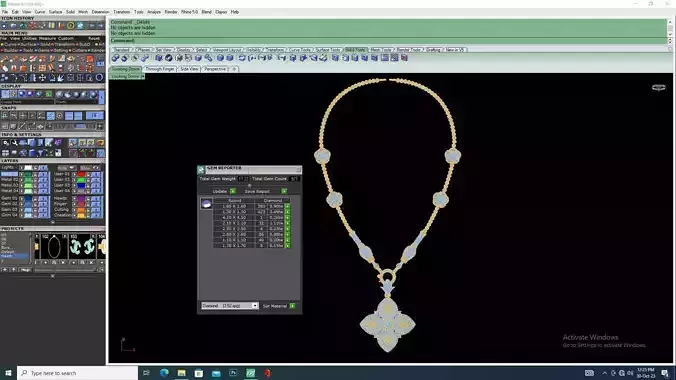Expand the 1.60 x 1.60 gem row arrow
676x380 pixels.
pyautogui.click(x=288, y=207)
